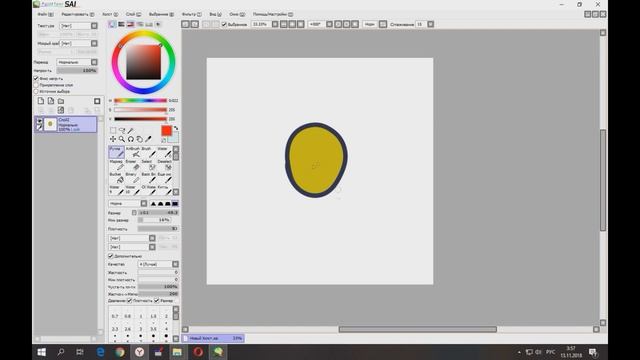Select the Marker tool
Viewport: 640px width, 360px height.
117,165
